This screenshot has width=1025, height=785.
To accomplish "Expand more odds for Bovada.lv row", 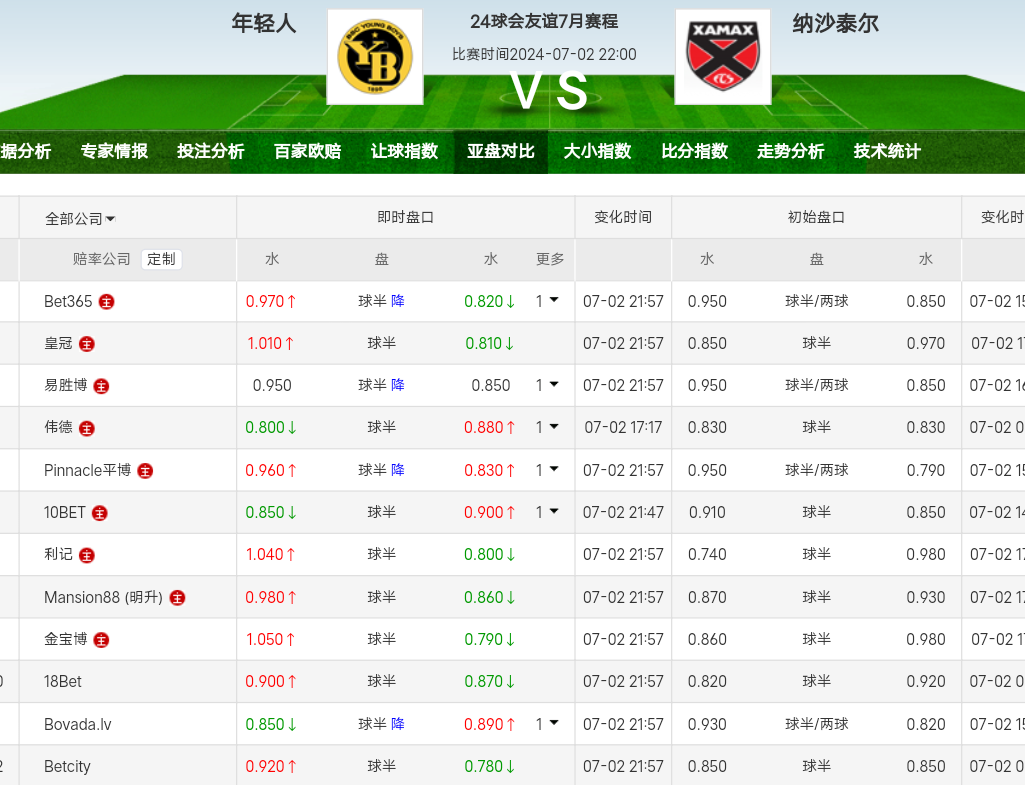I will [547, 724].
